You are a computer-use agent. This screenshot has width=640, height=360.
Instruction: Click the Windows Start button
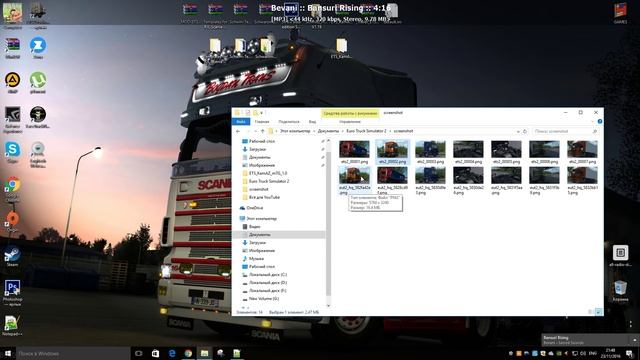point(8,353)
